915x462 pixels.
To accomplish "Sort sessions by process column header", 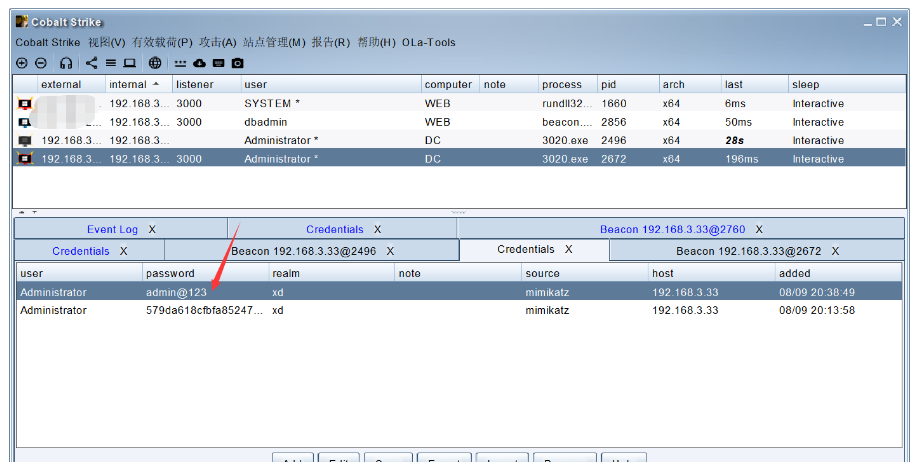I will pyautogui.click(x=568, y=84).
